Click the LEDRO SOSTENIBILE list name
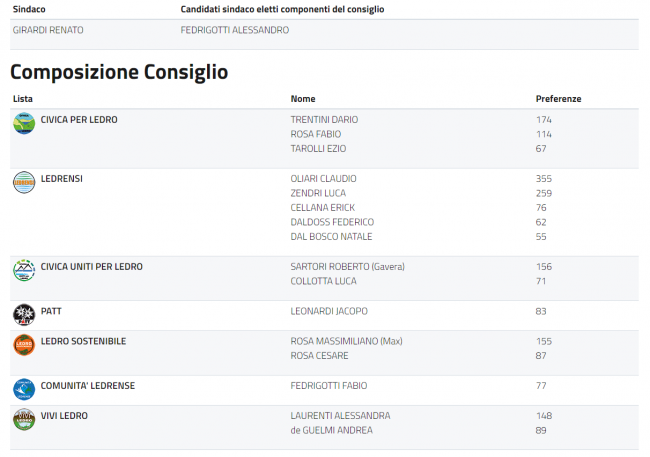Image resolution: width=650 pixels, height=457 pixels. point(83,341)
